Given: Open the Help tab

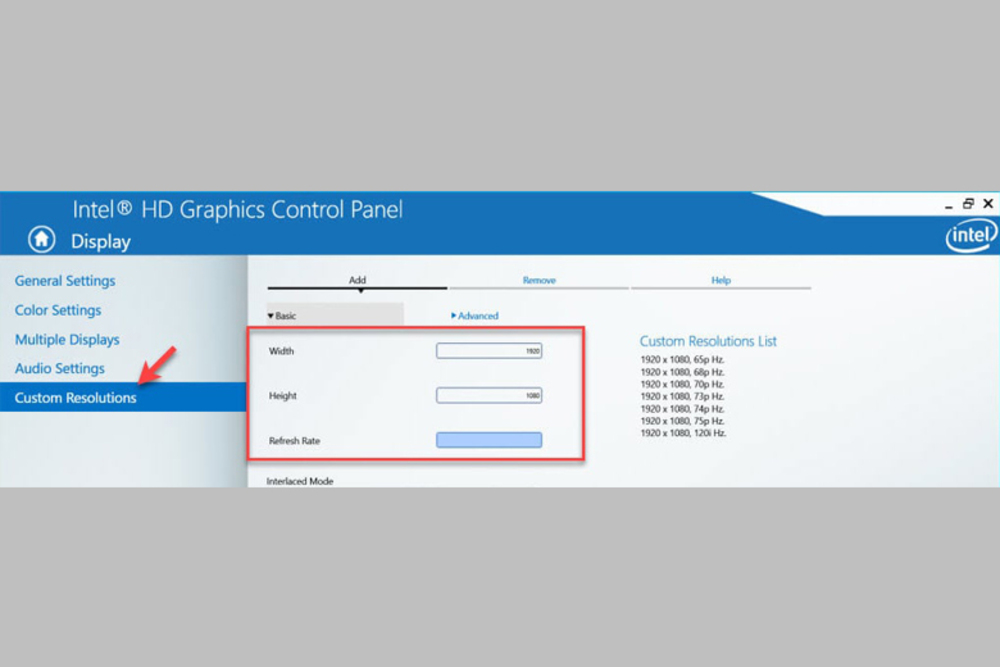Looking at the screenshot, I should click(x=721, y=281).
